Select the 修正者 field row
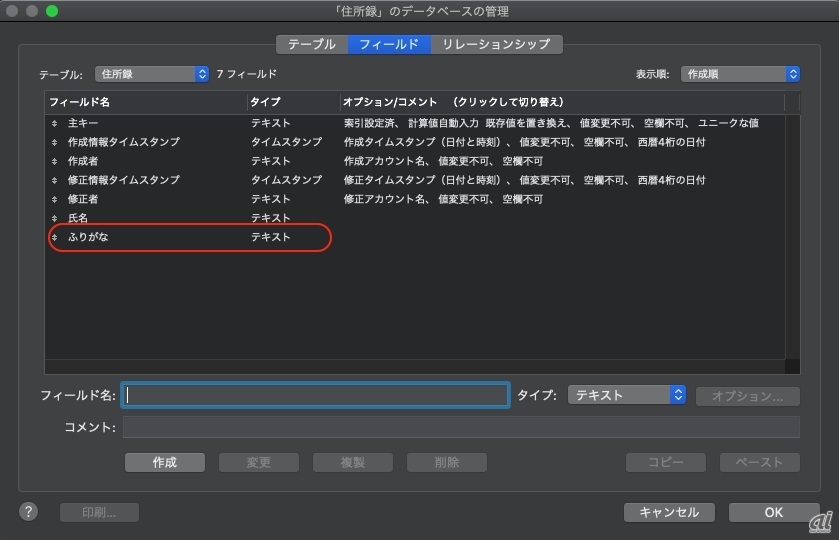839x540 pixels. click(415, 199)
